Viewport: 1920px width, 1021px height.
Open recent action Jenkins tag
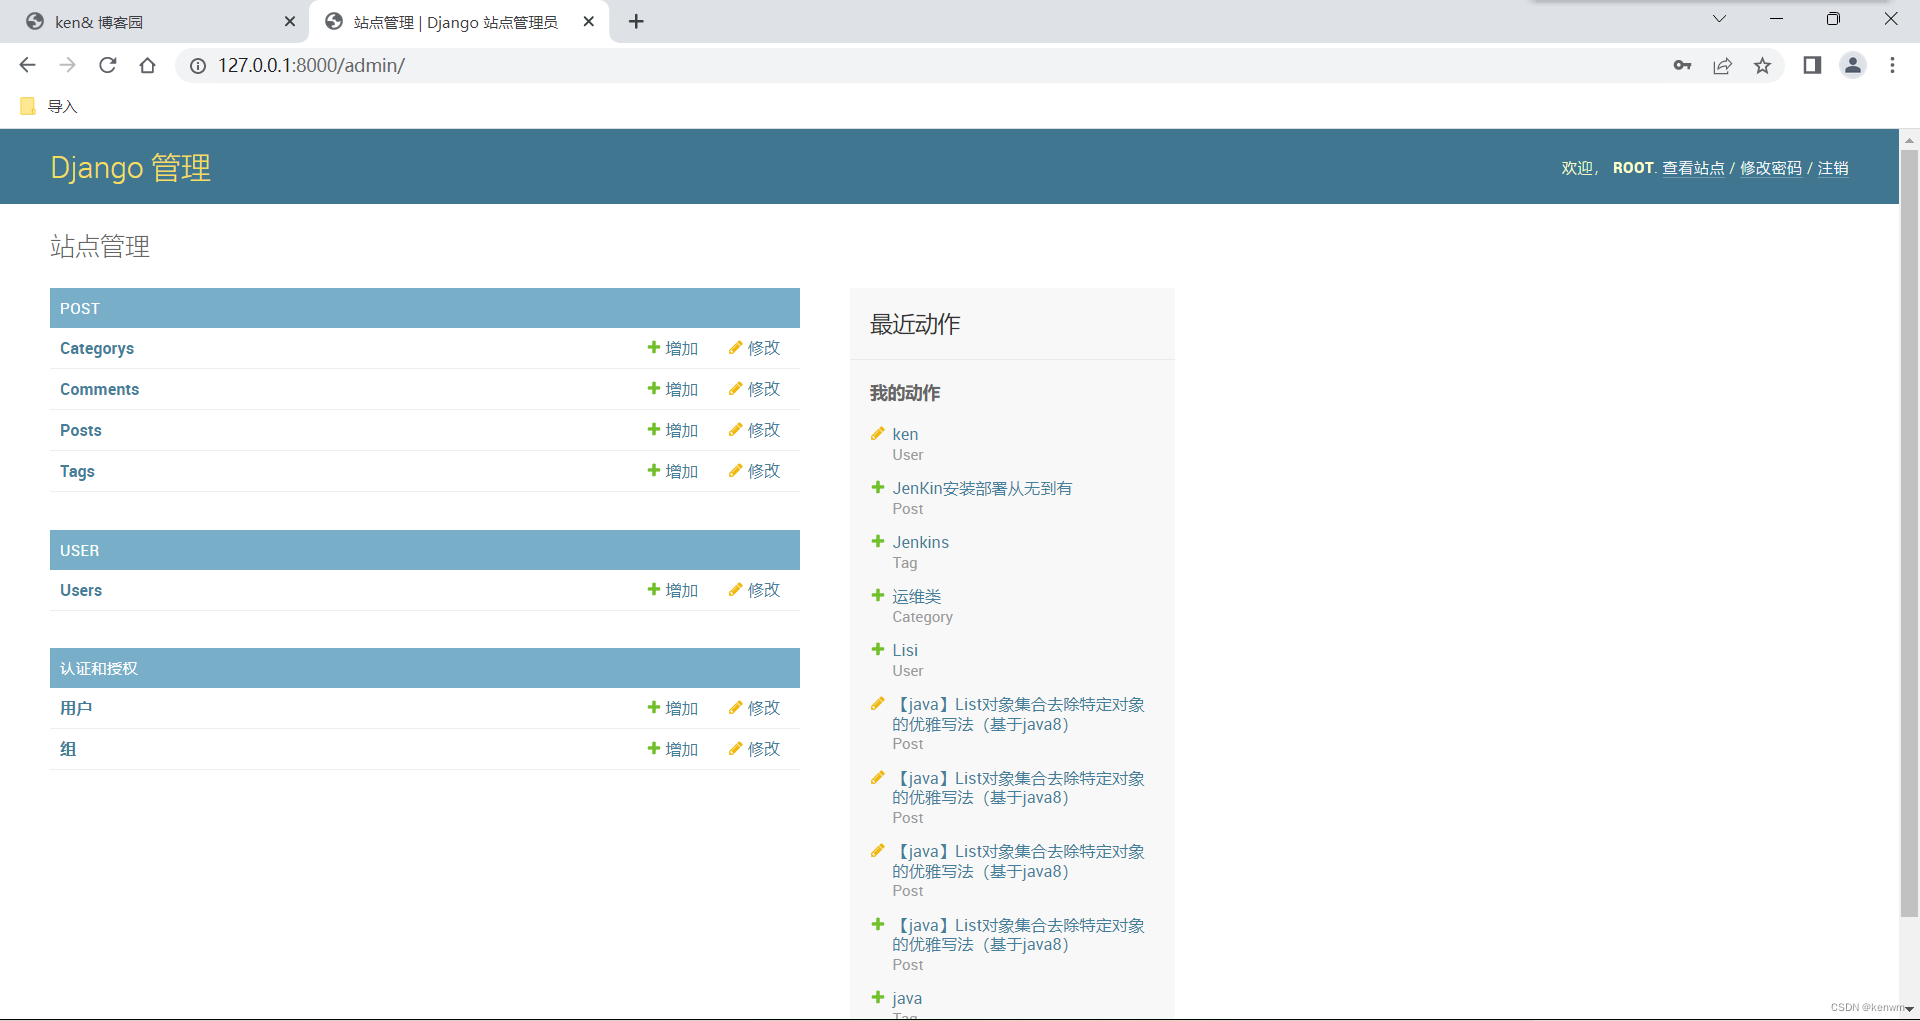coord(921,542)
